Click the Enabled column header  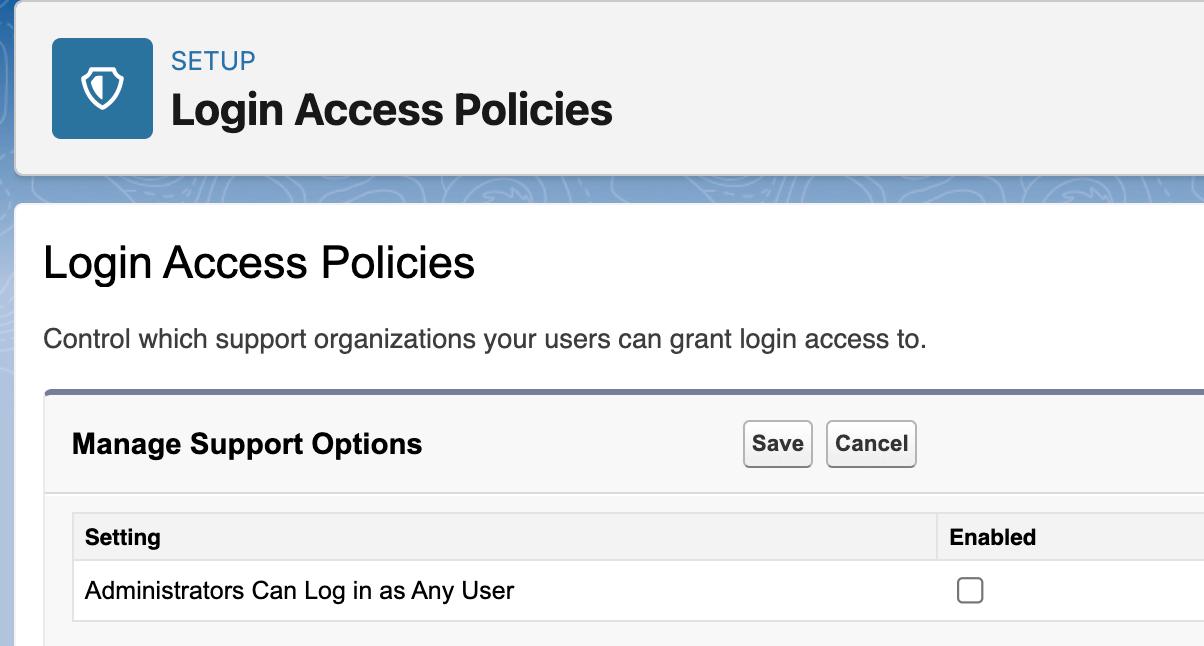pyautogui.click(x=992, y=537)
